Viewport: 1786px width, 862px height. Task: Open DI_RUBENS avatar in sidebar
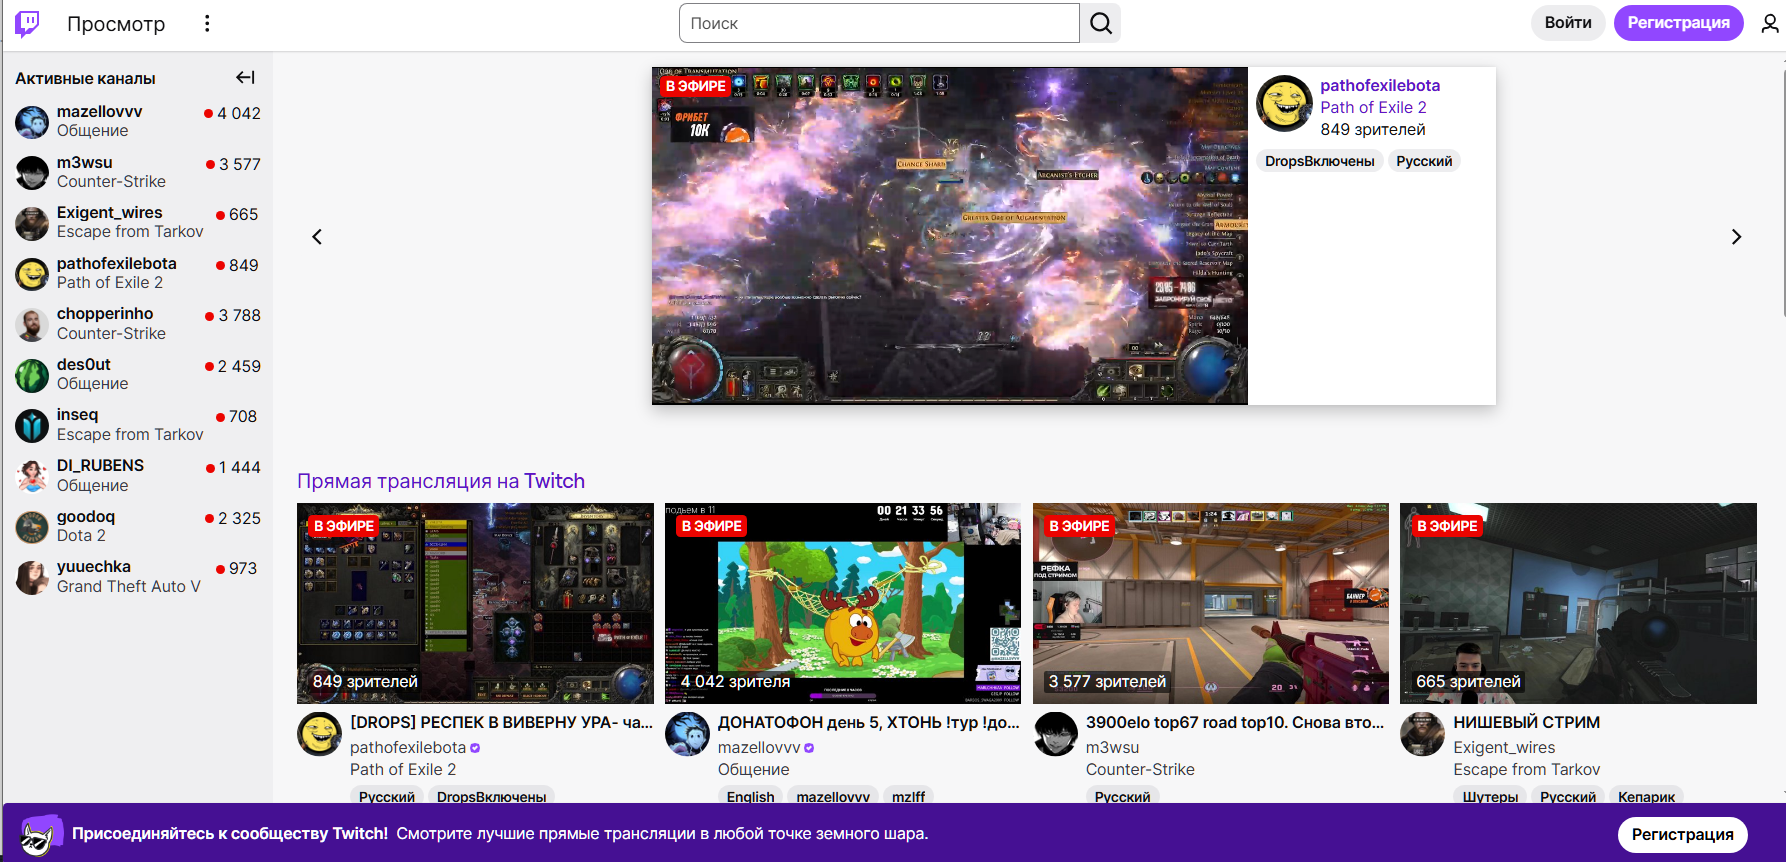[32, 476]
